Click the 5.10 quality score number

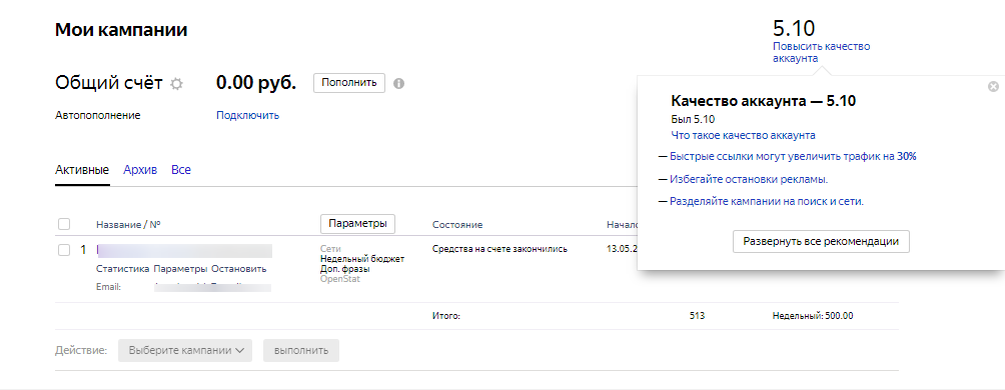(x=794, y=28)
